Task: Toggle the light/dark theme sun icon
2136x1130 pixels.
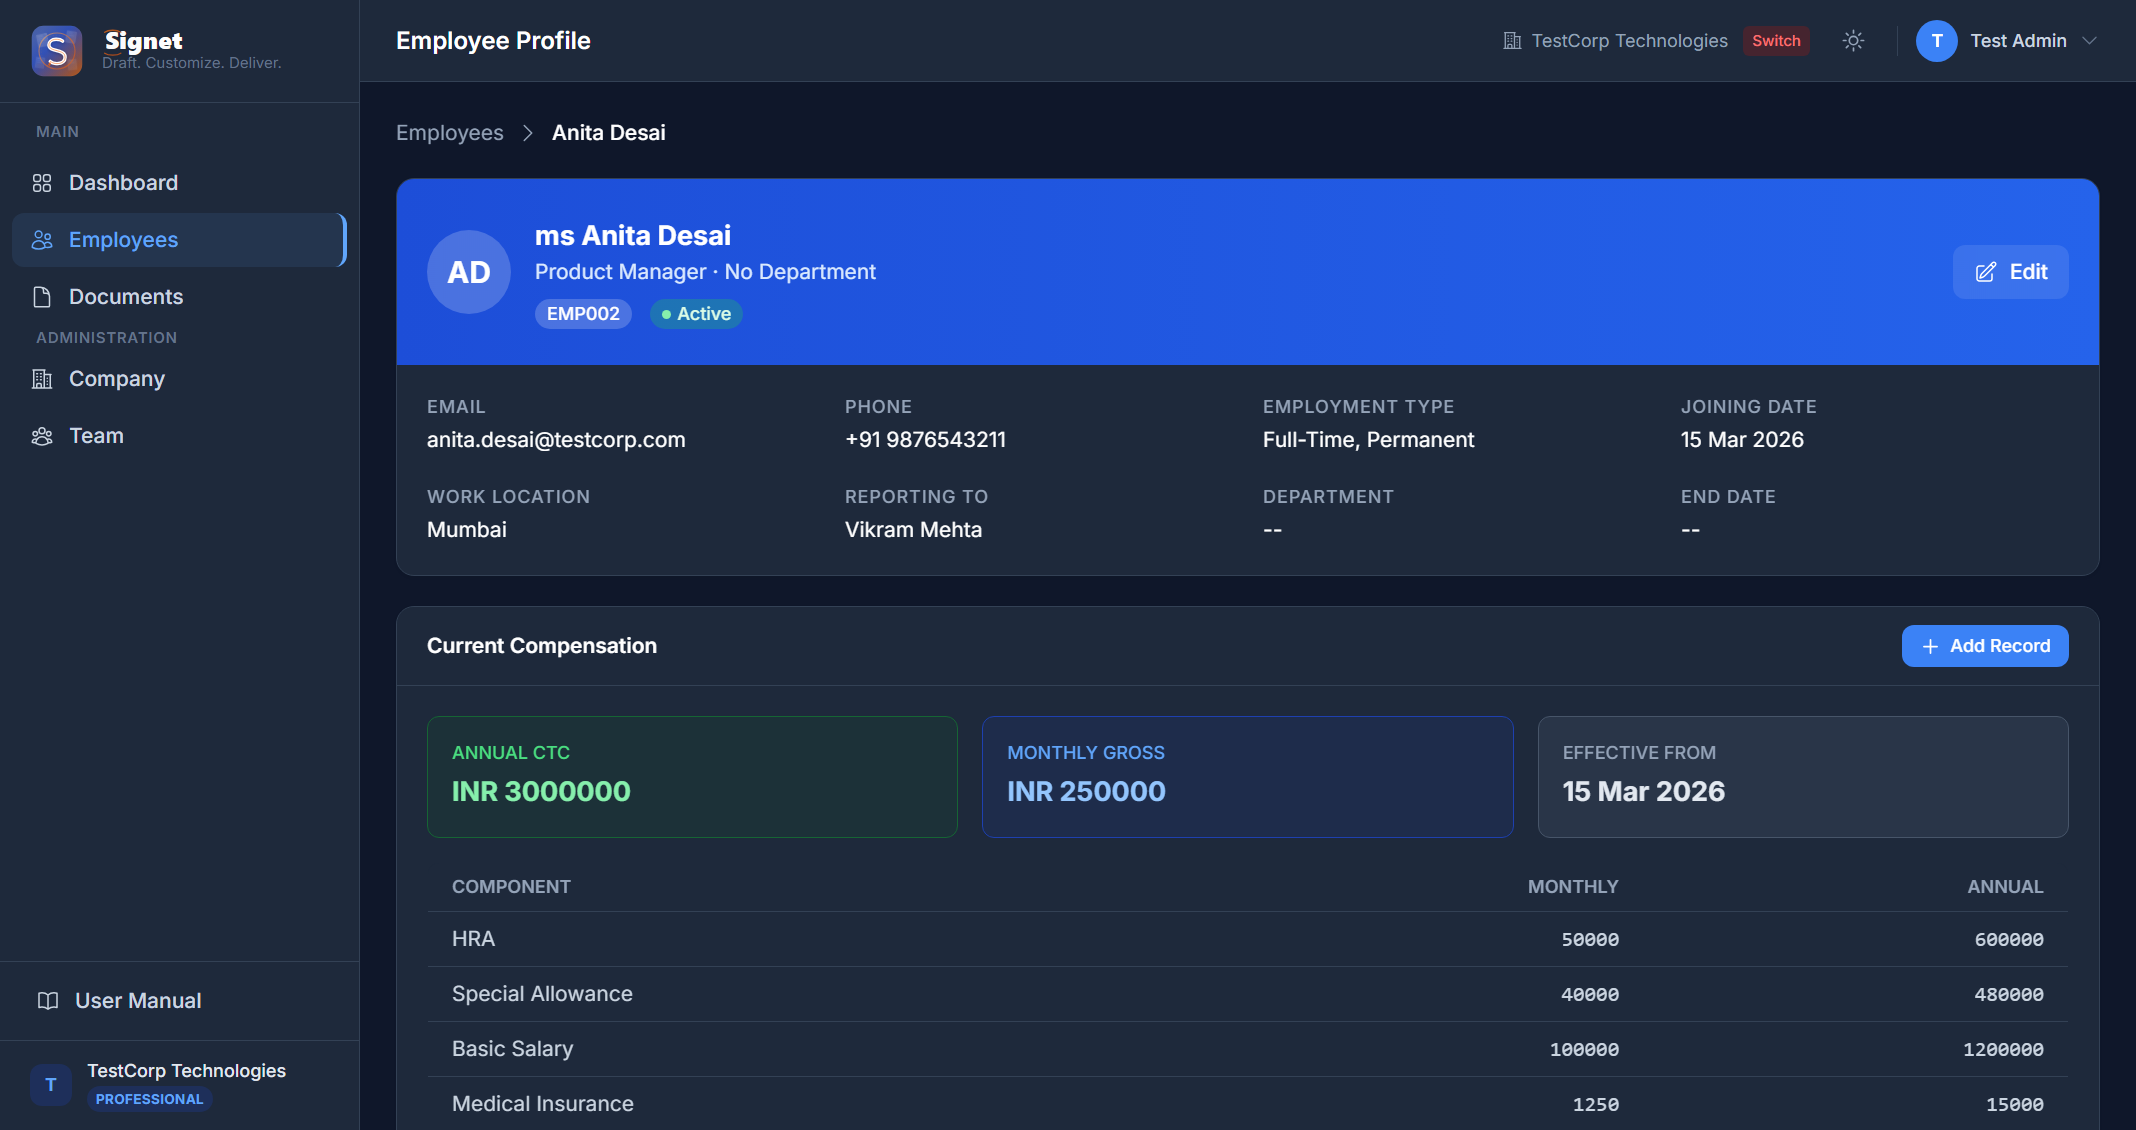Action: coord(1853,41)
